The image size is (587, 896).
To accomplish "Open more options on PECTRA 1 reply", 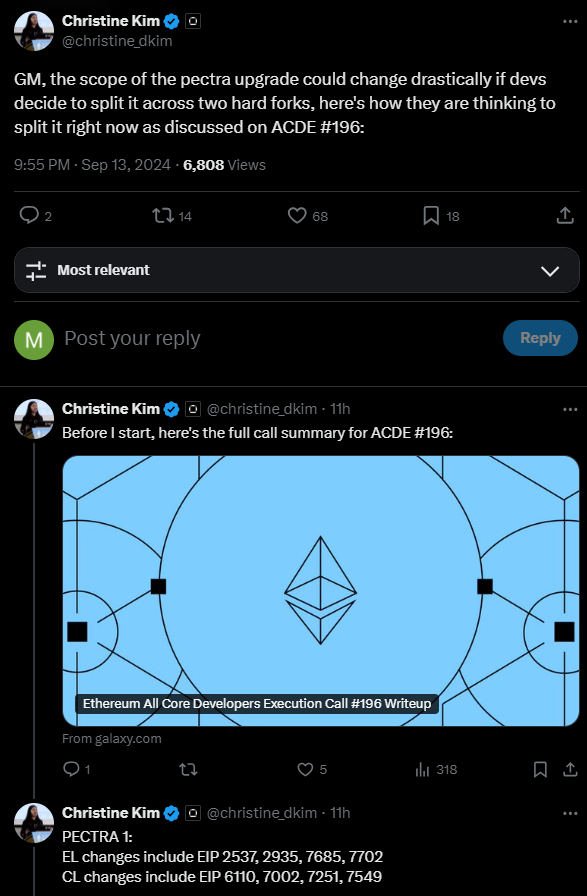I will pyautogui.click(x=570, y=813).
